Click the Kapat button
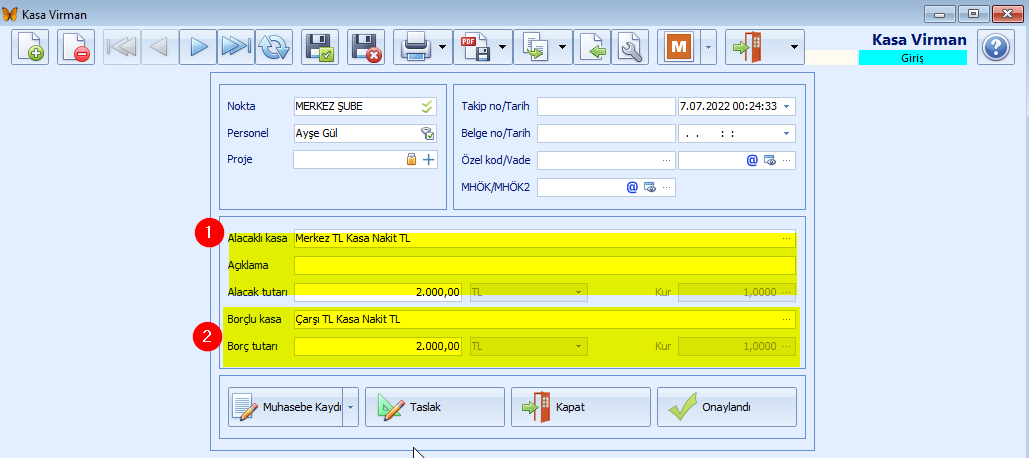 pos(580,407)
